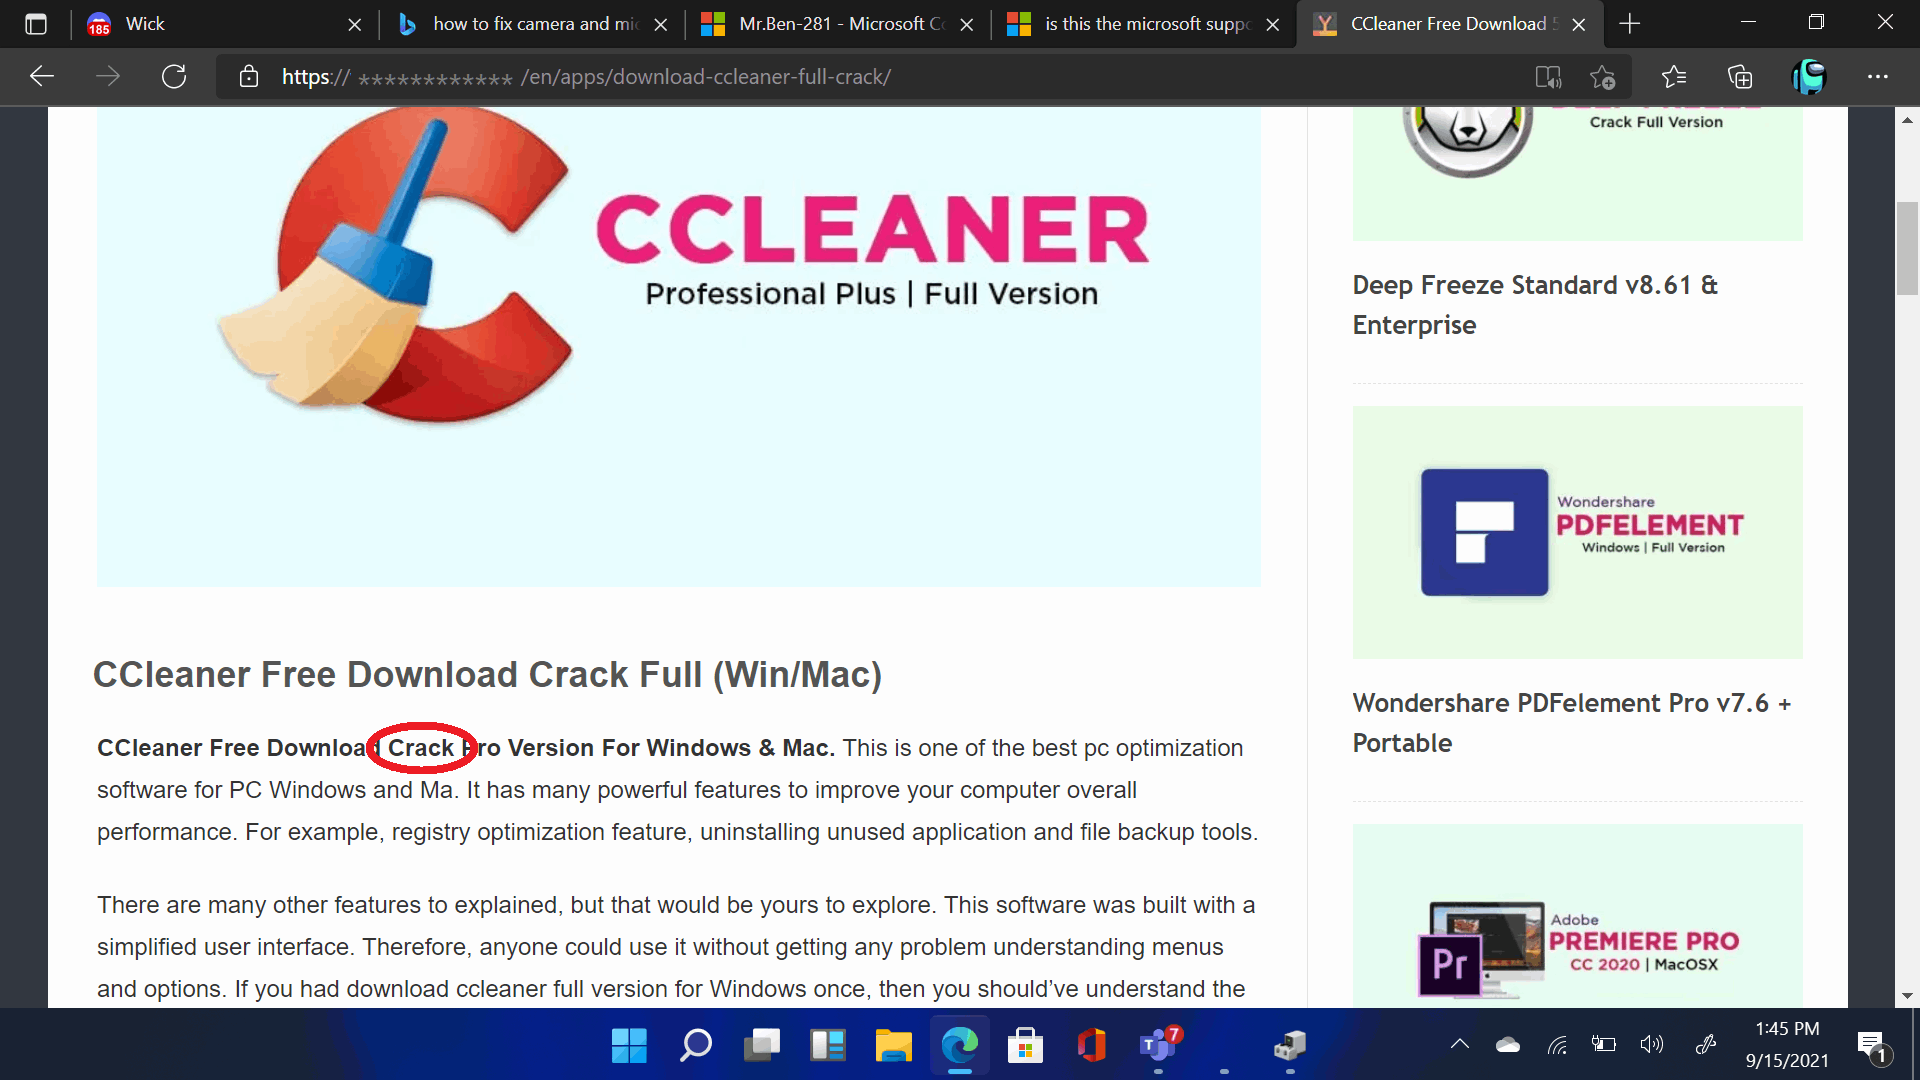Viewport: 1920px width, 1080px height.
Task: Click the 'how to fix camera' tab
Action: (525, 24)
